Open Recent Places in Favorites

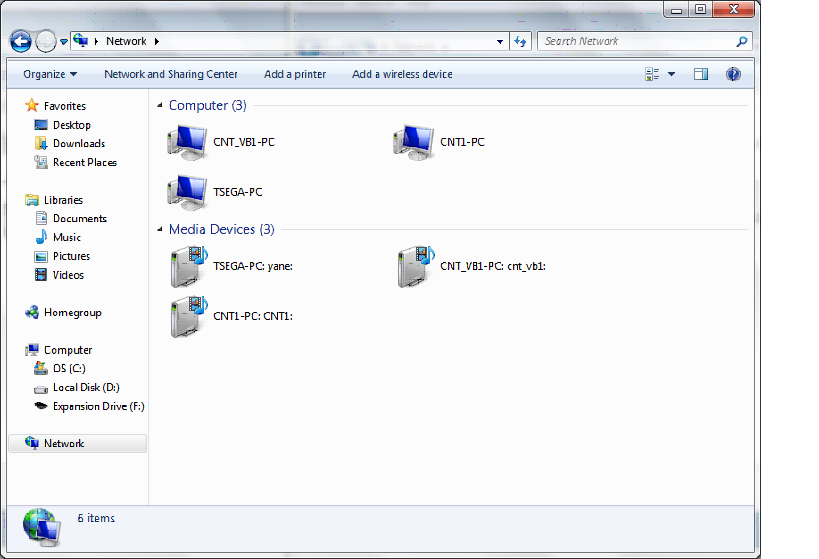coord(85,162)
